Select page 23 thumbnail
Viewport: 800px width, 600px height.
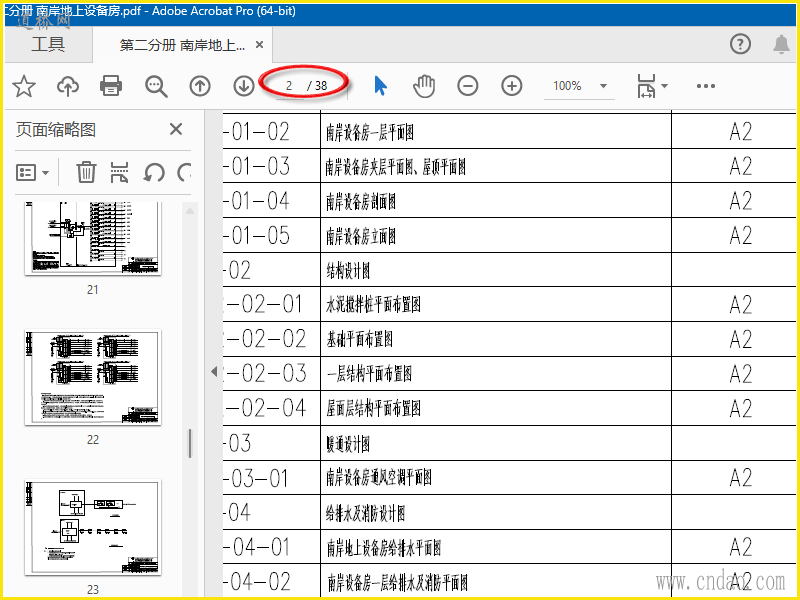[x=93, y=528]
